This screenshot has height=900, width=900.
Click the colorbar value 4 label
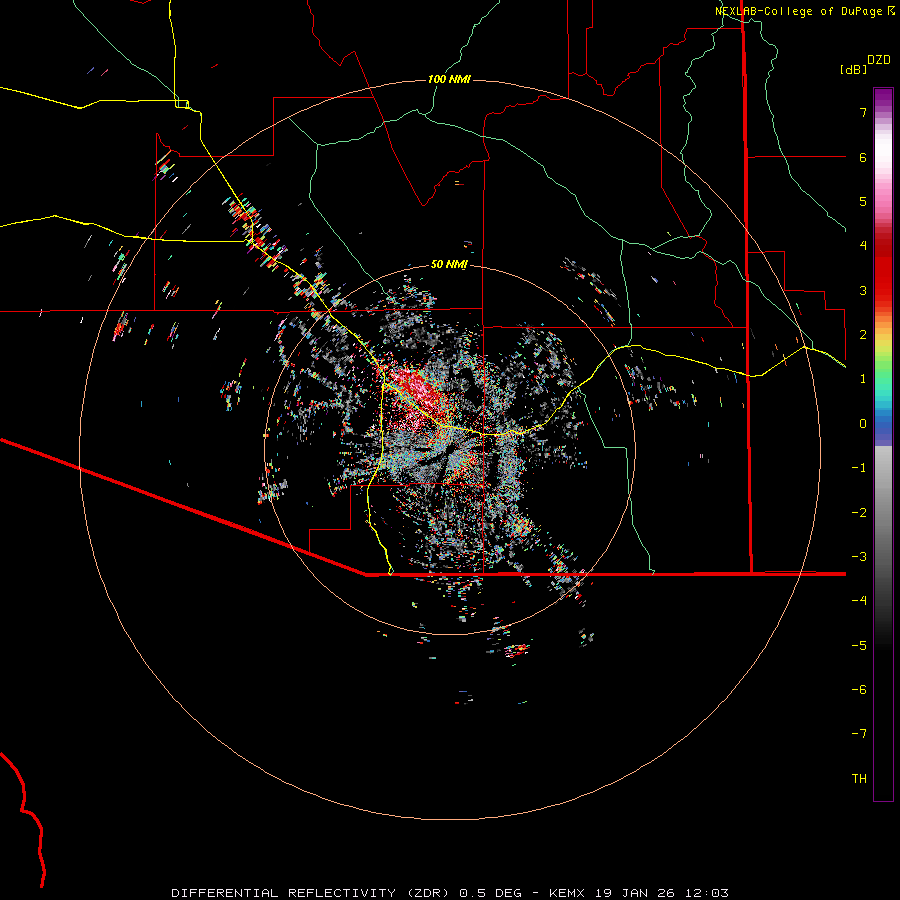(x=863, y=246)
